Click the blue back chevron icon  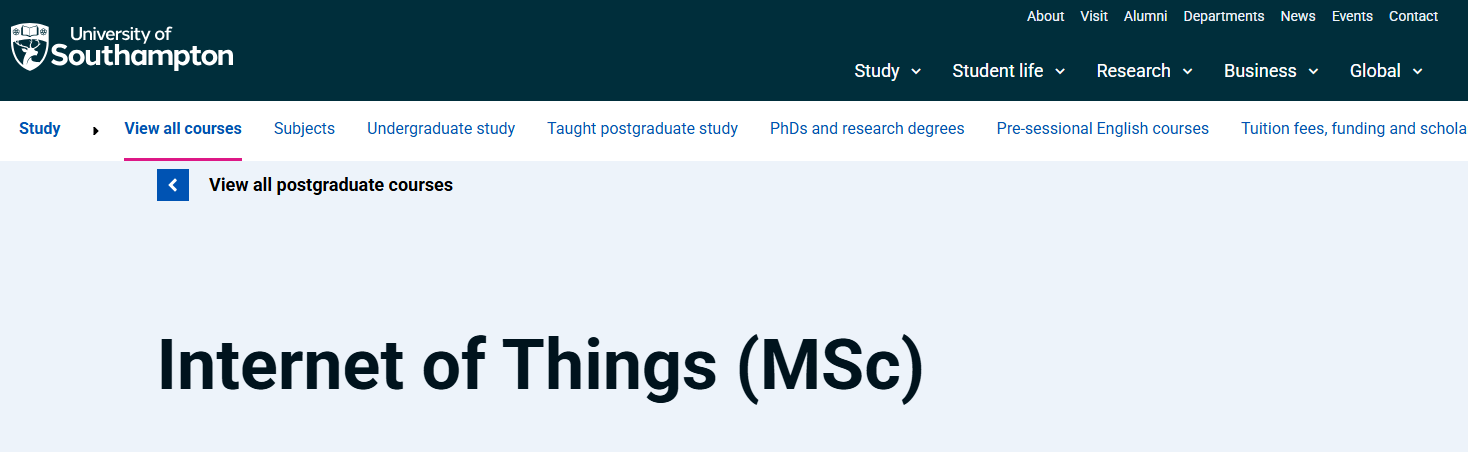pos(173,185)
